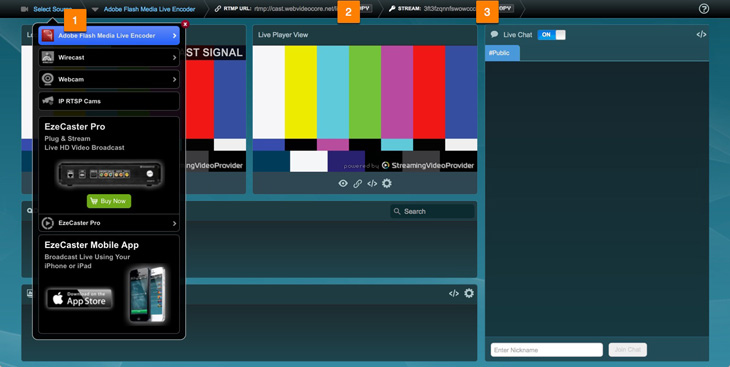
Task: Click the Join Chat button
Action: (x=628, y=350)
